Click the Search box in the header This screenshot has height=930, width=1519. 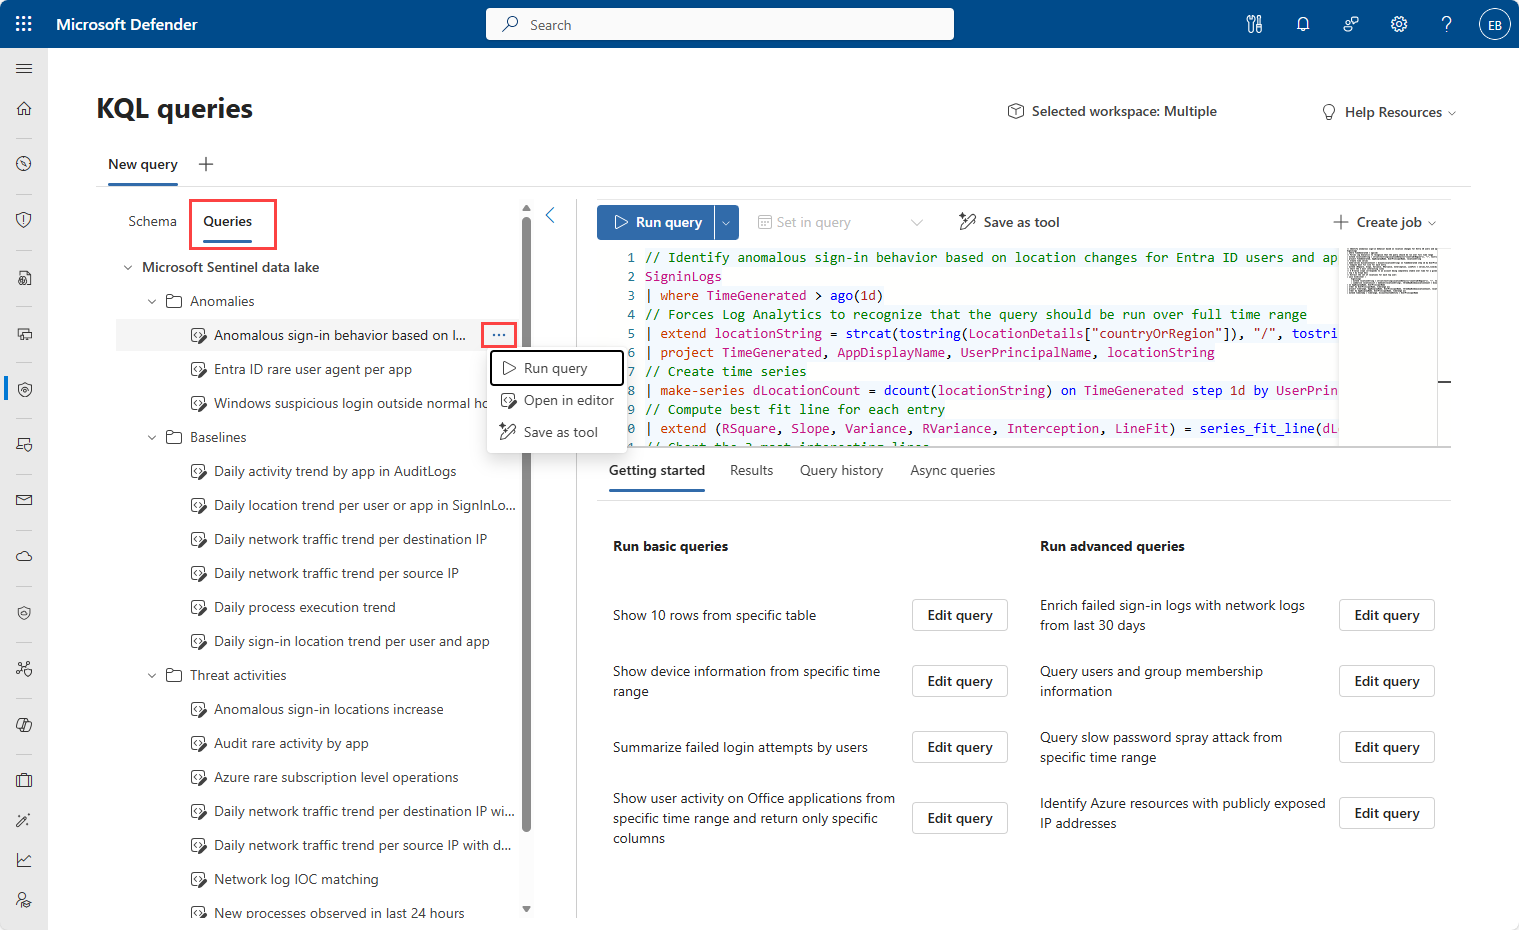pyautogui.click(x=720, y=24)
